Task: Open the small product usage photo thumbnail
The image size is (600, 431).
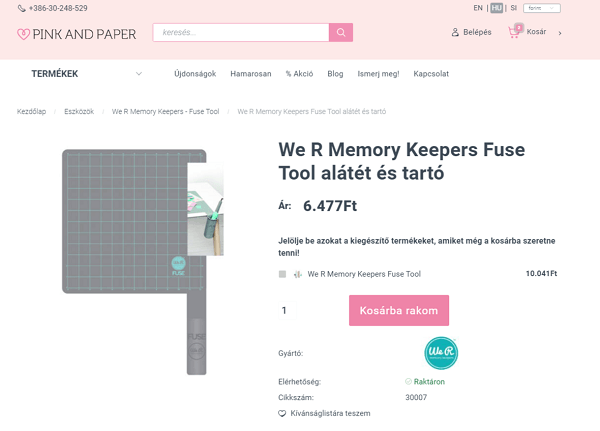Action: click(205, 209)
